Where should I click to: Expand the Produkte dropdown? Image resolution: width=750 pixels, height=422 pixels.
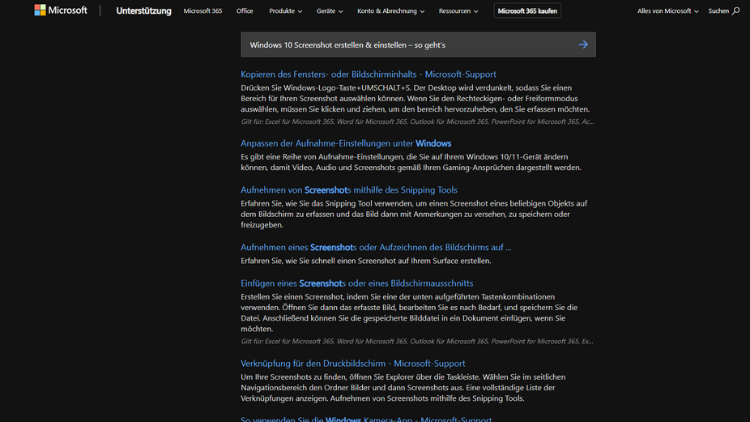(285, 11)
